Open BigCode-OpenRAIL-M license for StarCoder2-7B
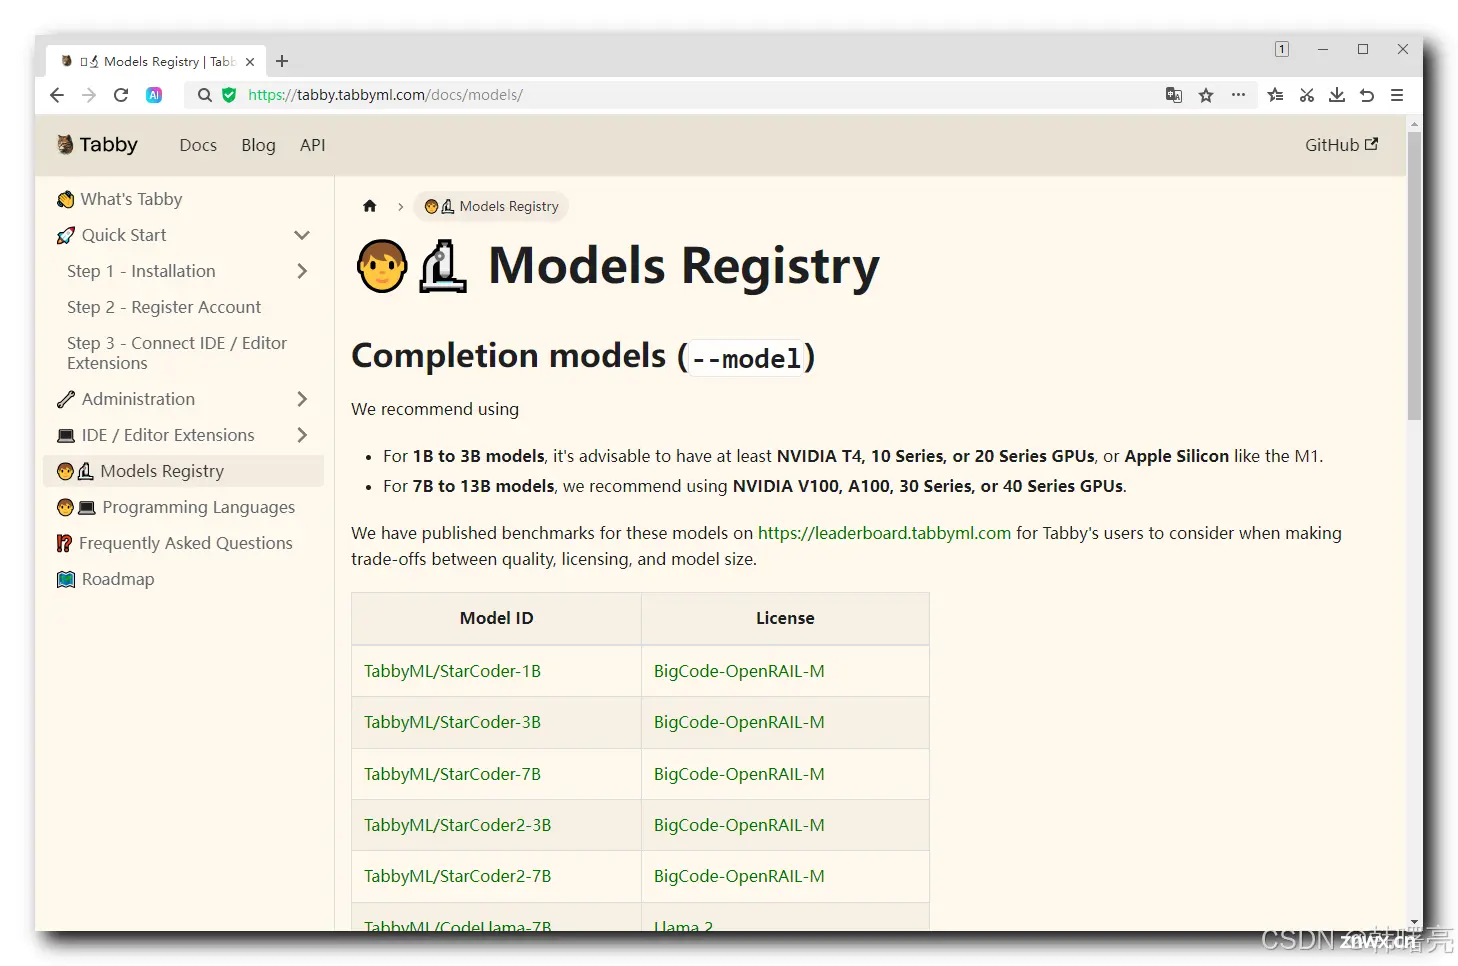1458x966 pixels. pos(739,876)
